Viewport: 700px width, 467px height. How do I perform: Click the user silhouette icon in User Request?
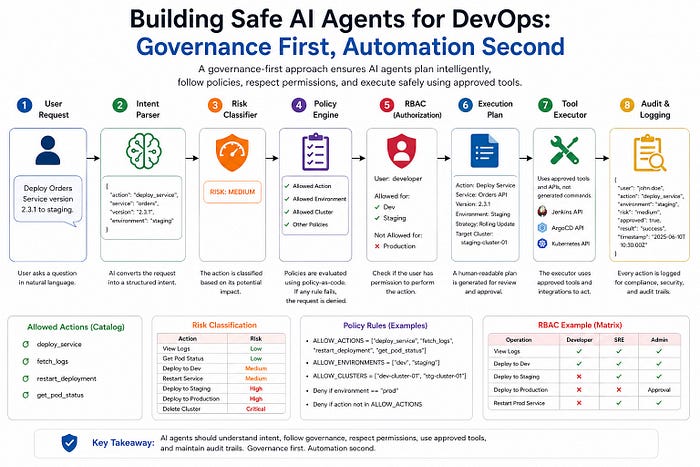coord(48,150)
